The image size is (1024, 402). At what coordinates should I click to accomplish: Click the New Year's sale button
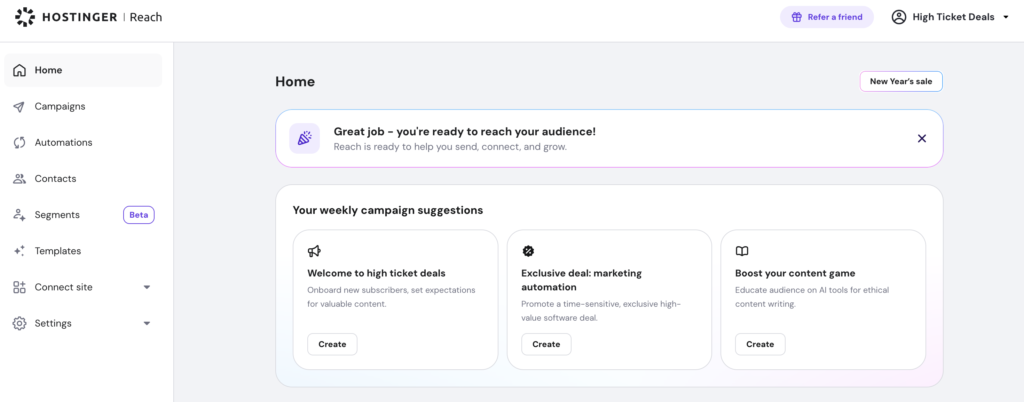click(x=901, y=82)
